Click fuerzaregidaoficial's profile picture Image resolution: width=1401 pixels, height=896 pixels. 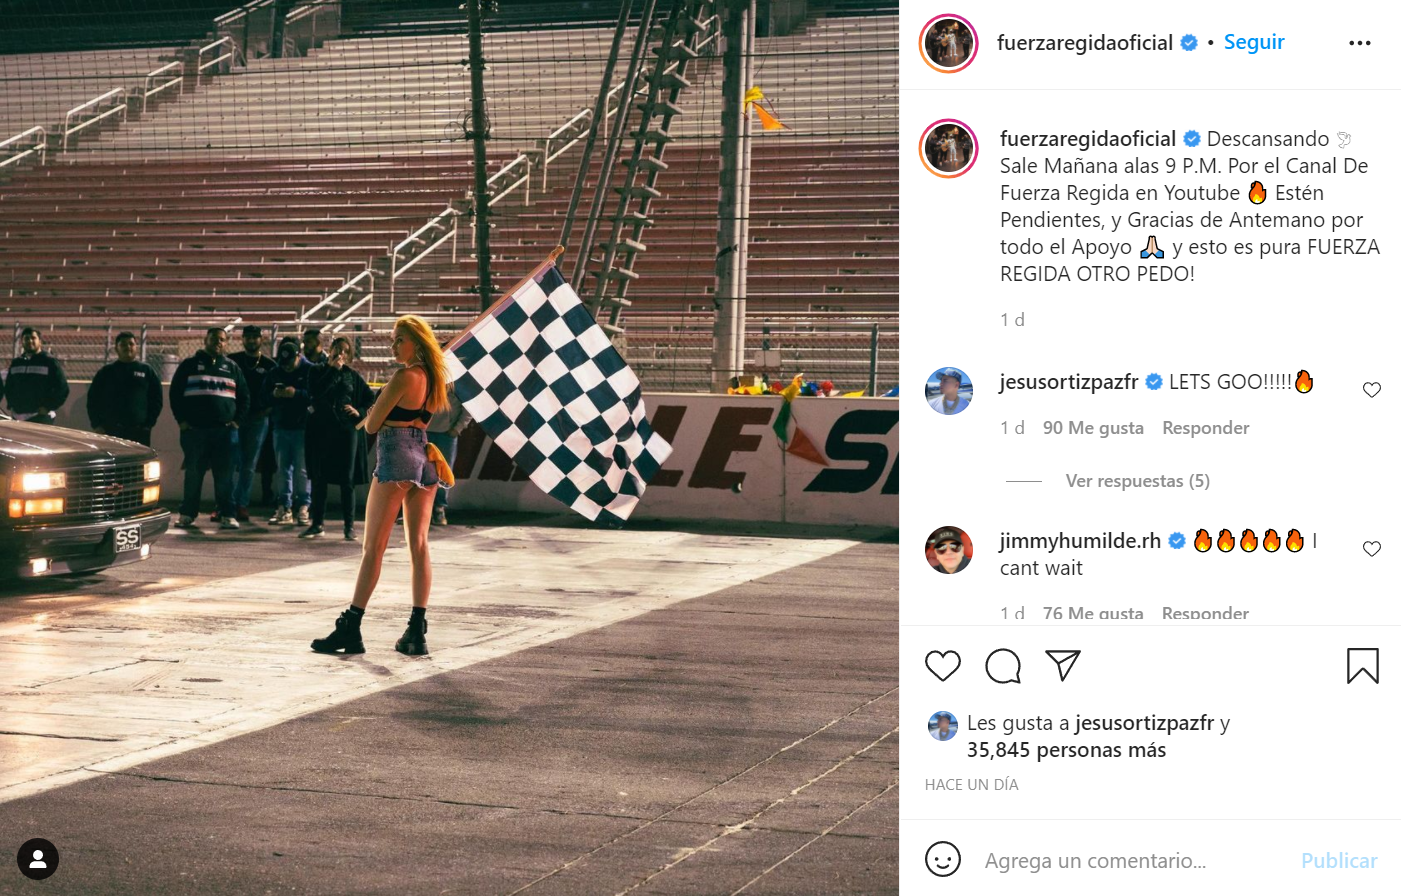pos(948,43)
